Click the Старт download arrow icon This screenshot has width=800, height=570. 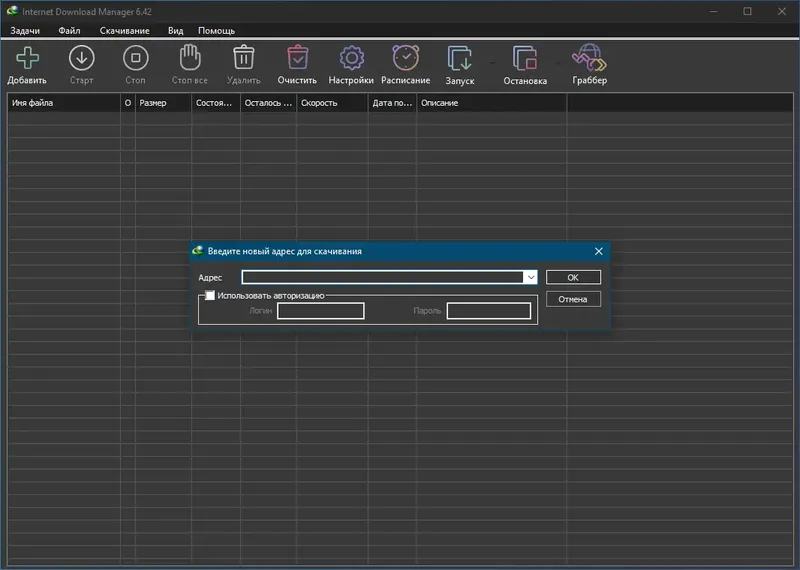click(x=82, y=58)
